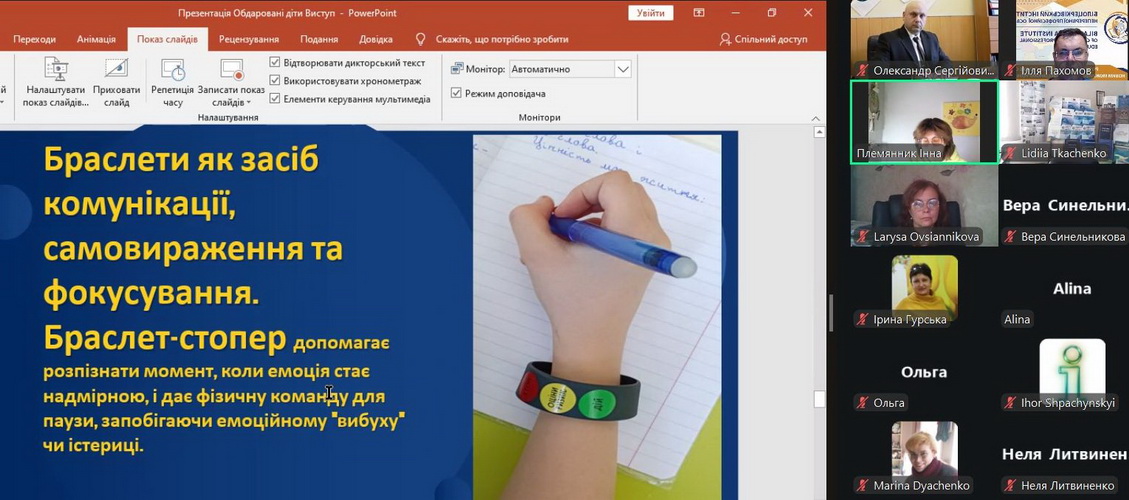Collapse the ribbon with the chevron arrow

[x=815, y=118]
